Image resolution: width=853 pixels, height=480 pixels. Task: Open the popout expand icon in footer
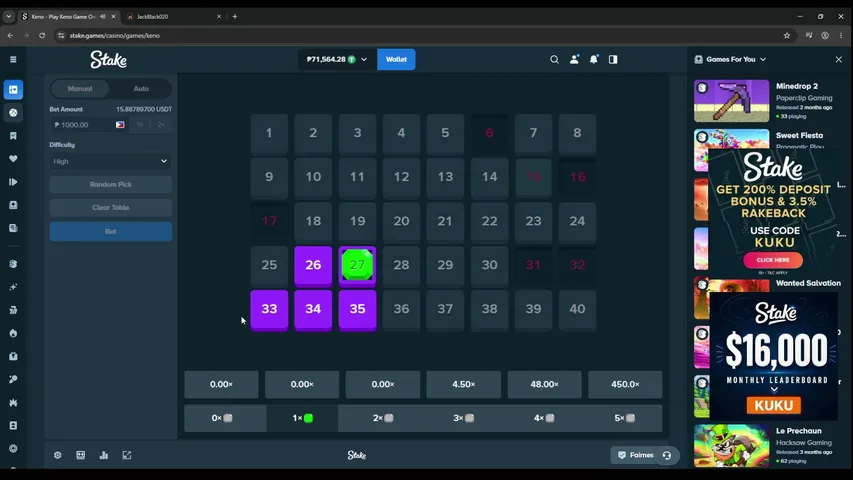click(x=127, y=455)
